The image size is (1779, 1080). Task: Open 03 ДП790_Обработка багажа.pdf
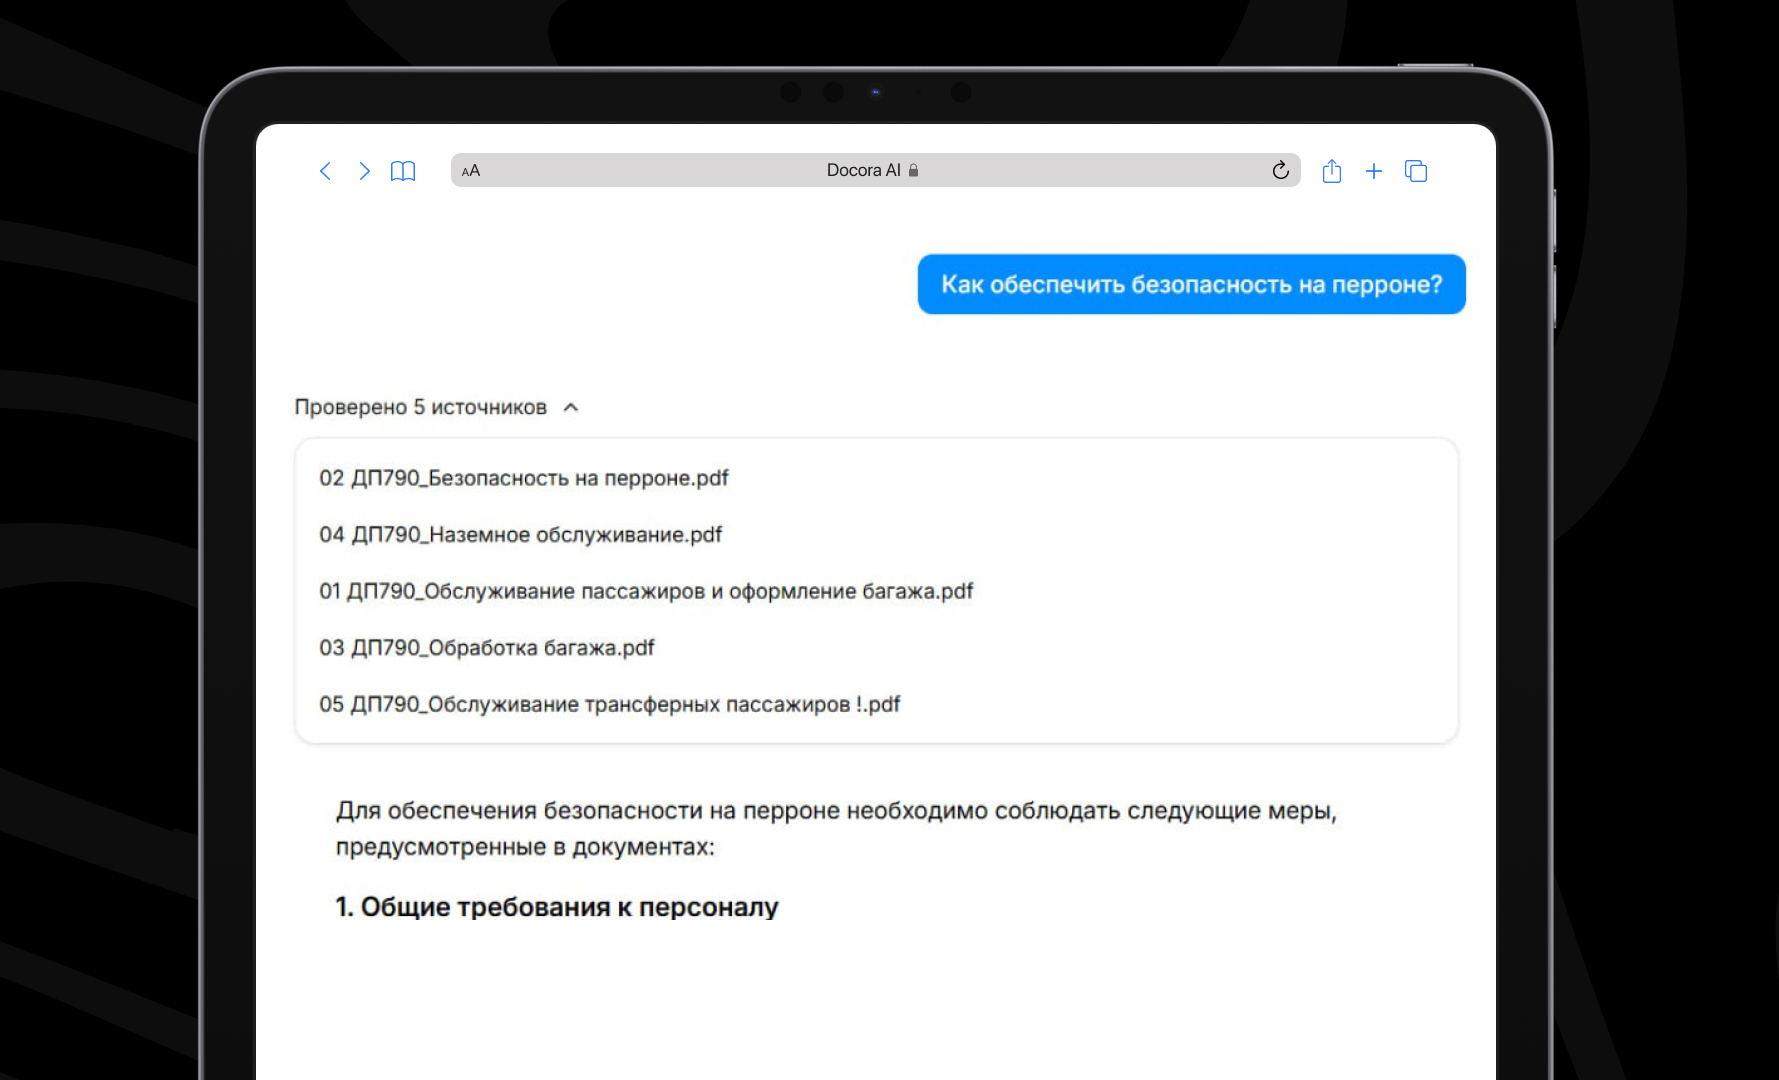487,648
